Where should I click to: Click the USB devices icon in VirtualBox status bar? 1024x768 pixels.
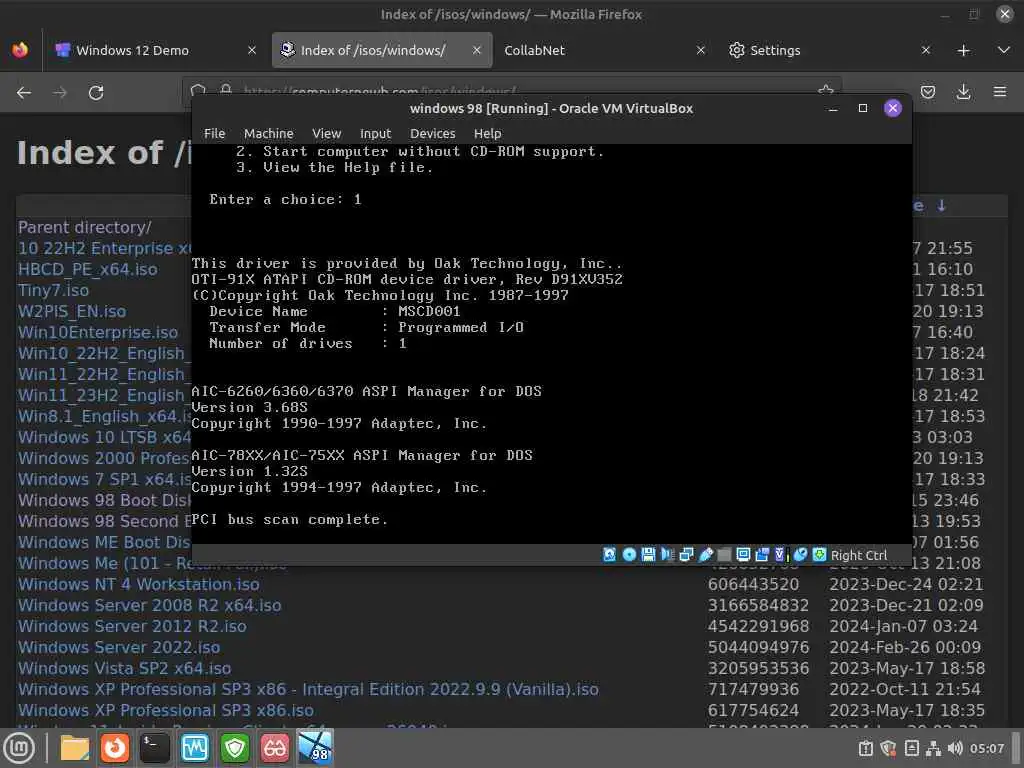coord(705,554)
